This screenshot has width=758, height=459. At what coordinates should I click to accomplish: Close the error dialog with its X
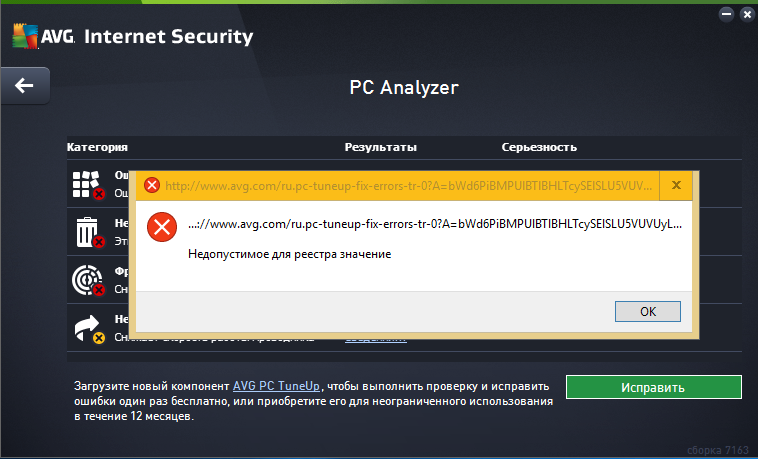(x=676, y=185)
